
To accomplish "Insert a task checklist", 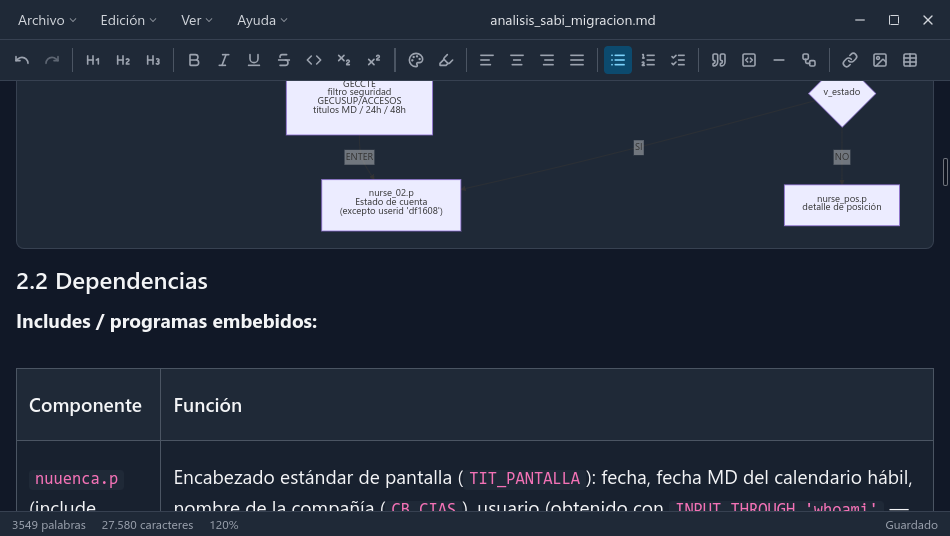I will [x=678, y=60].
